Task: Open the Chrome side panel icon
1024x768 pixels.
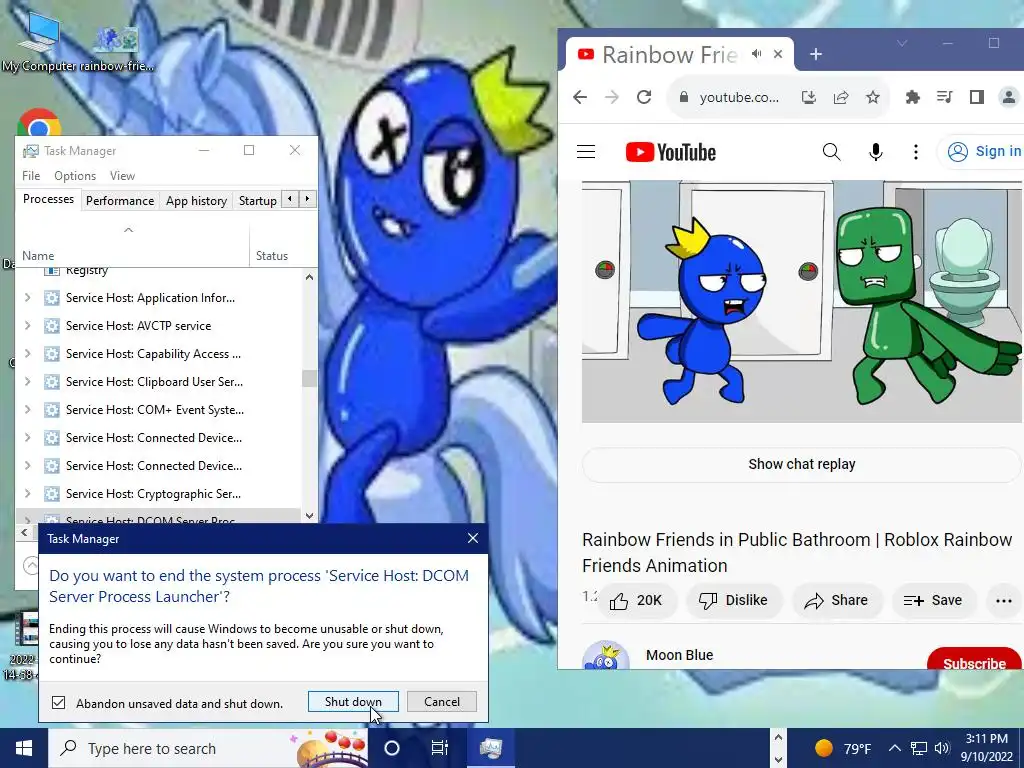Action: [x=976, y=97]
